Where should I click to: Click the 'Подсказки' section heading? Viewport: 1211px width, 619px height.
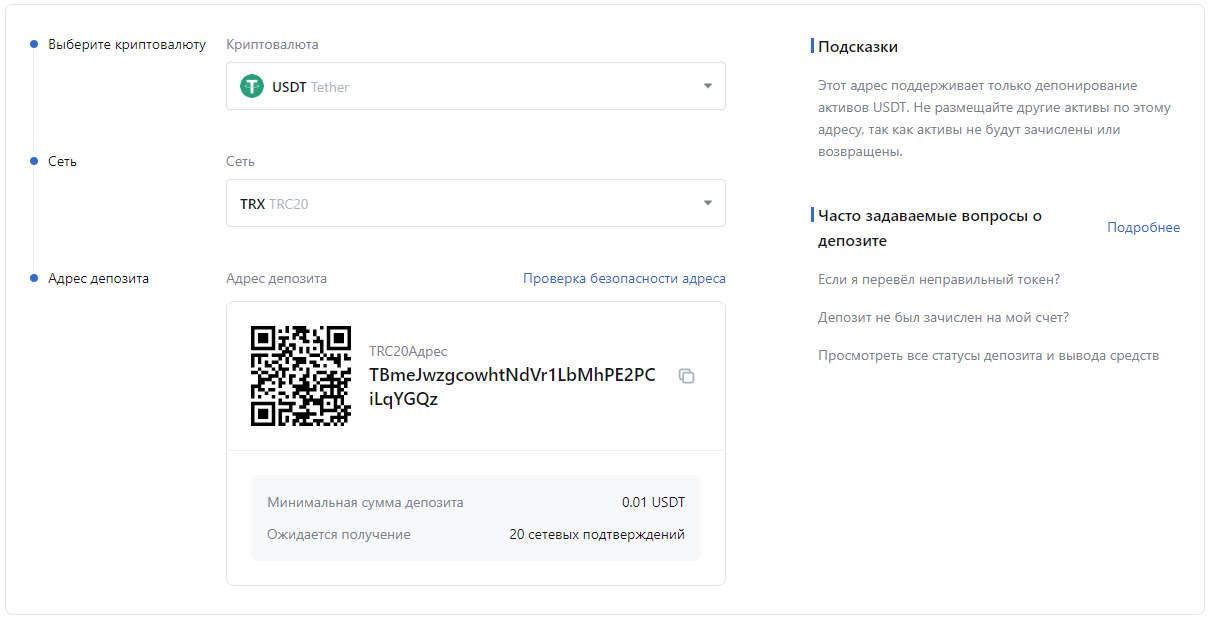point(857,47)
